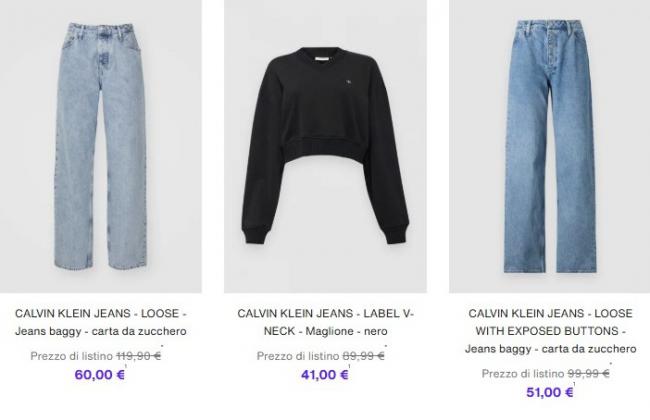Click 'Prezzo di listino' under exposed-buttons jeans

click(523, 374)
